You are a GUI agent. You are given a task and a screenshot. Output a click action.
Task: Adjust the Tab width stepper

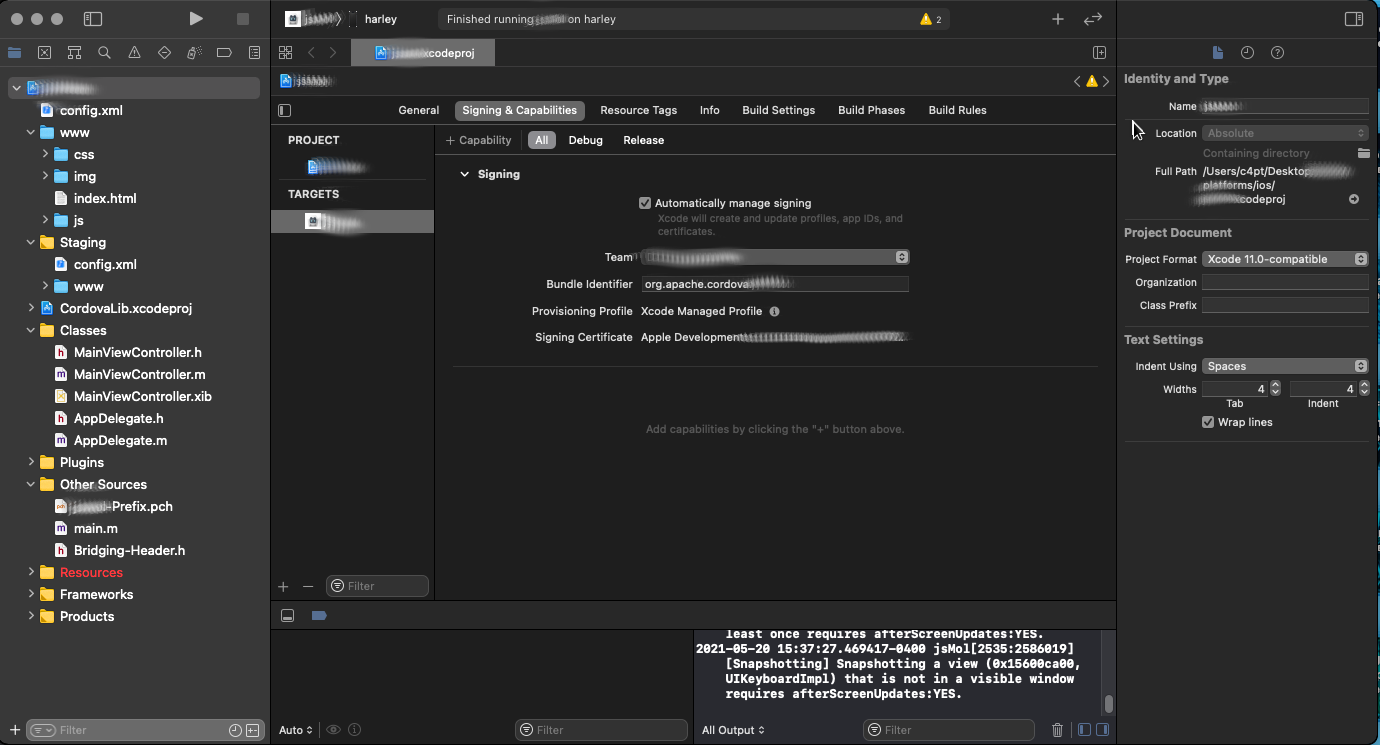point(1275,388)
